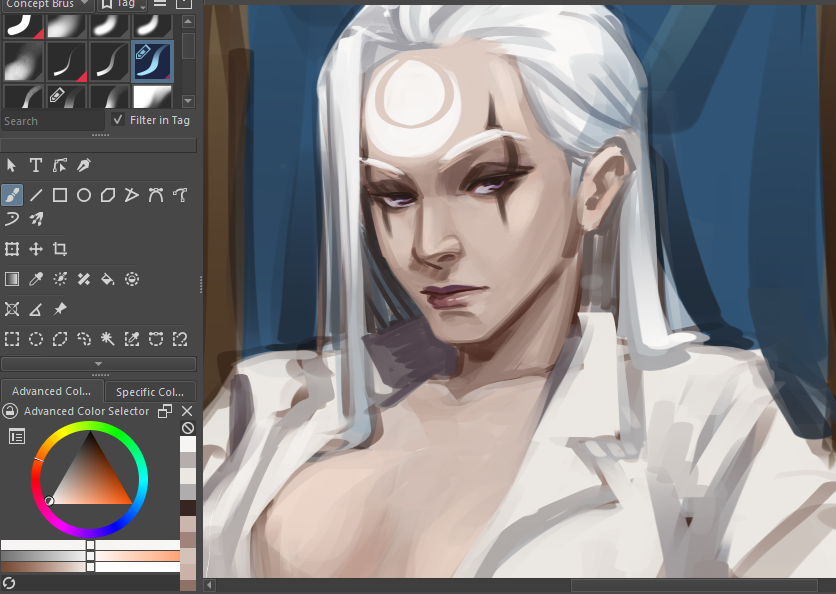
Task: Lock the Advanced Color Selector docker
Action: 10,411
